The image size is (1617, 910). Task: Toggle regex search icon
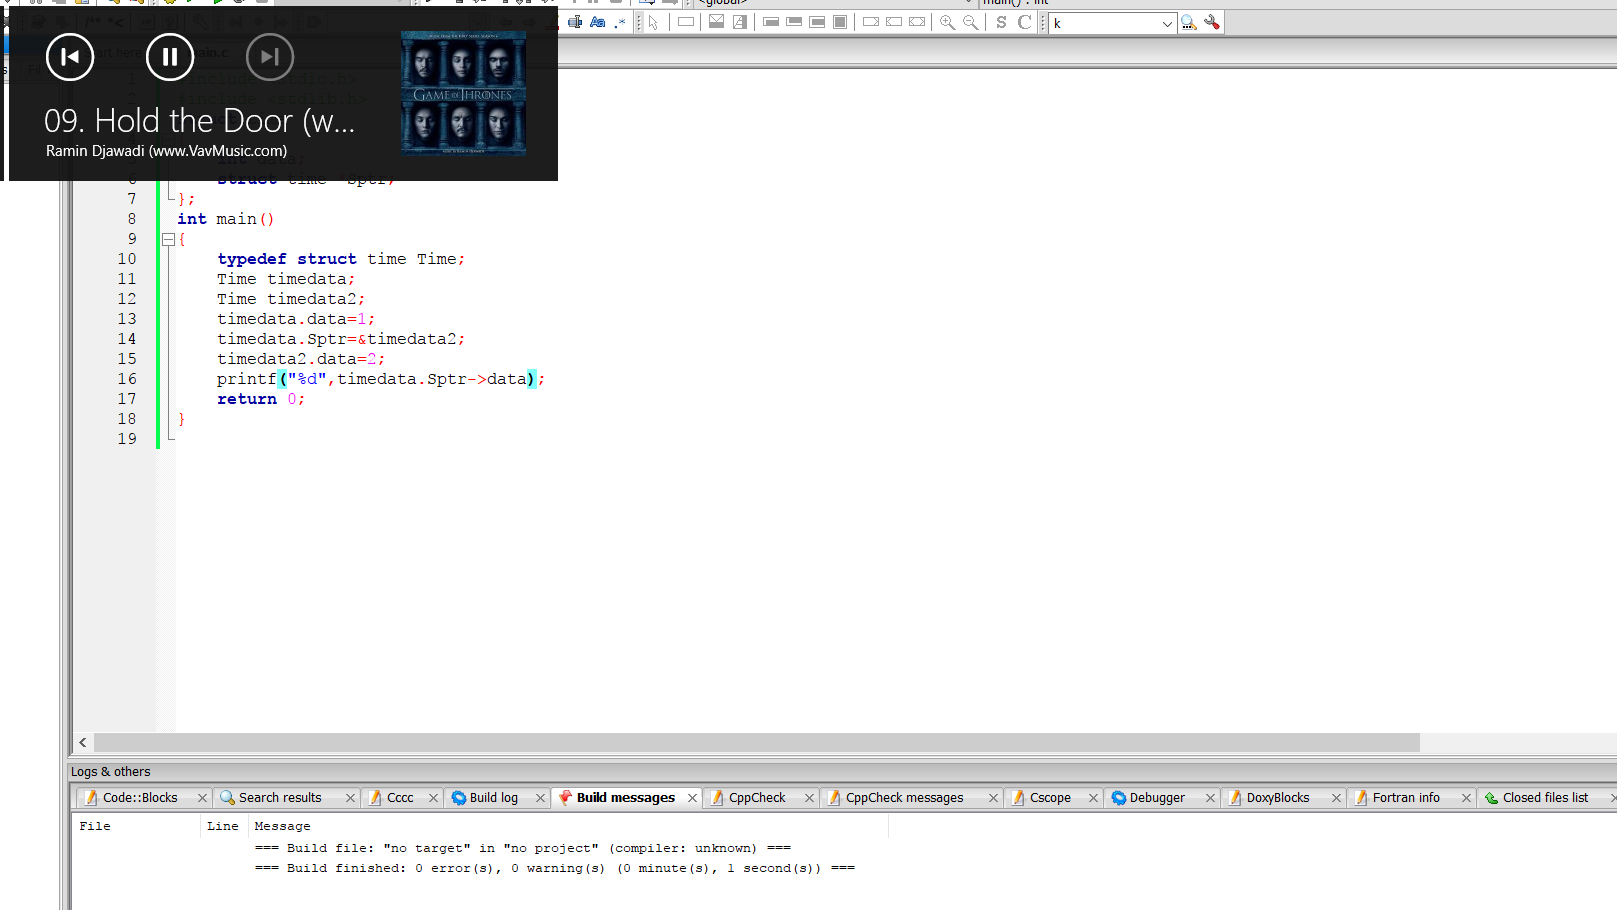coord(620,22)
